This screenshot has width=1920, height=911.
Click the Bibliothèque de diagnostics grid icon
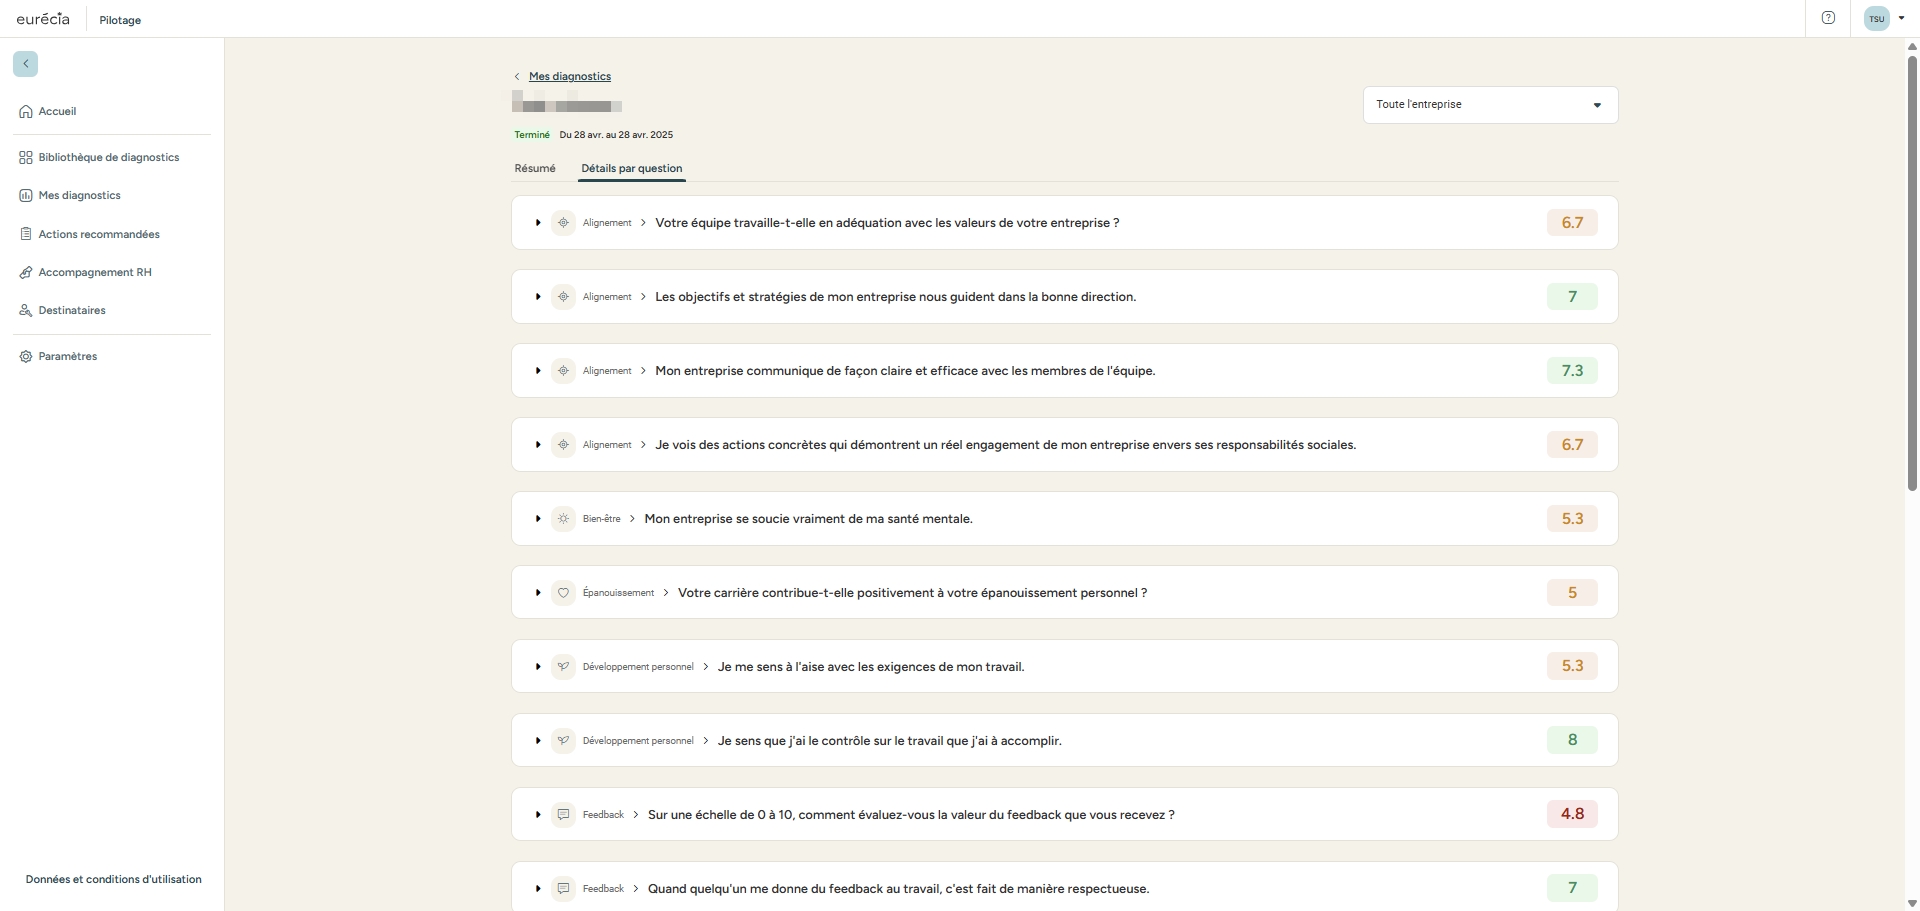[x=26, y=158]
